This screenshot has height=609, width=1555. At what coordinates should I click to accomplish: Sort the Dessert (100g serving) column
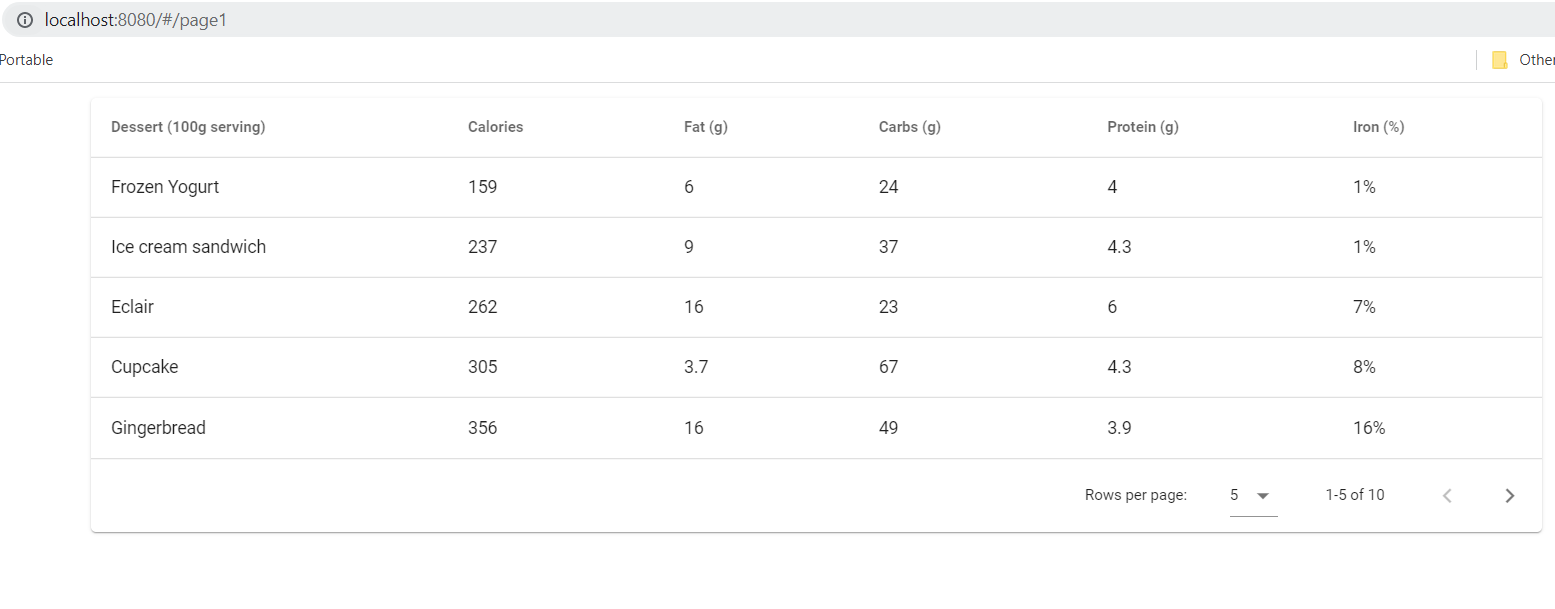pos(187,127)
